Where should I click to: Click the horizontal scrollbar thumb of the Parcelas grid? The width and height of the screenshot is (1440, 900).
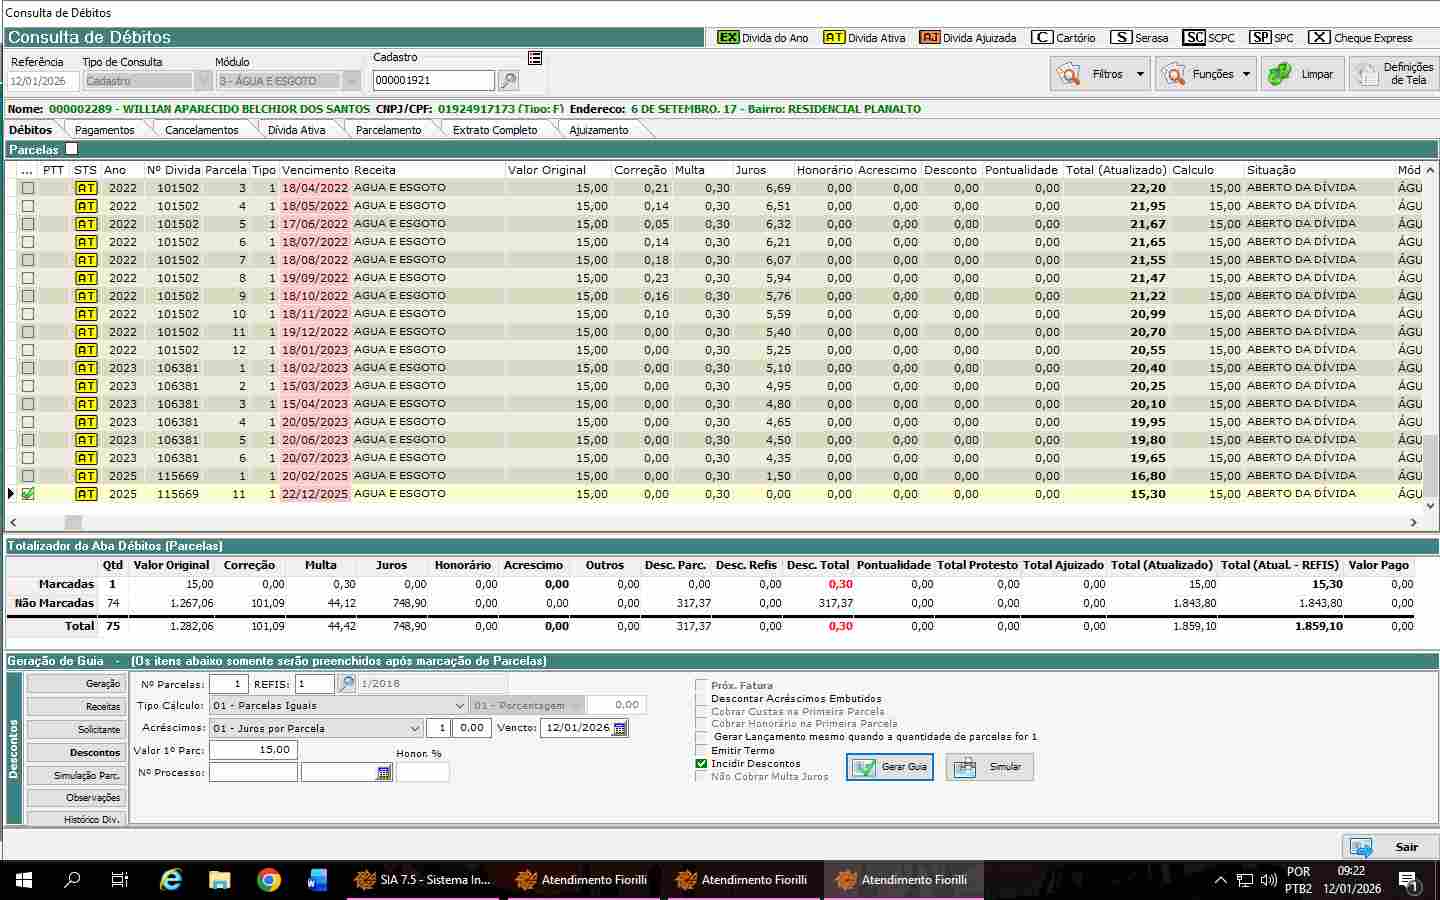pyautogui.click(x=73, y=522)
